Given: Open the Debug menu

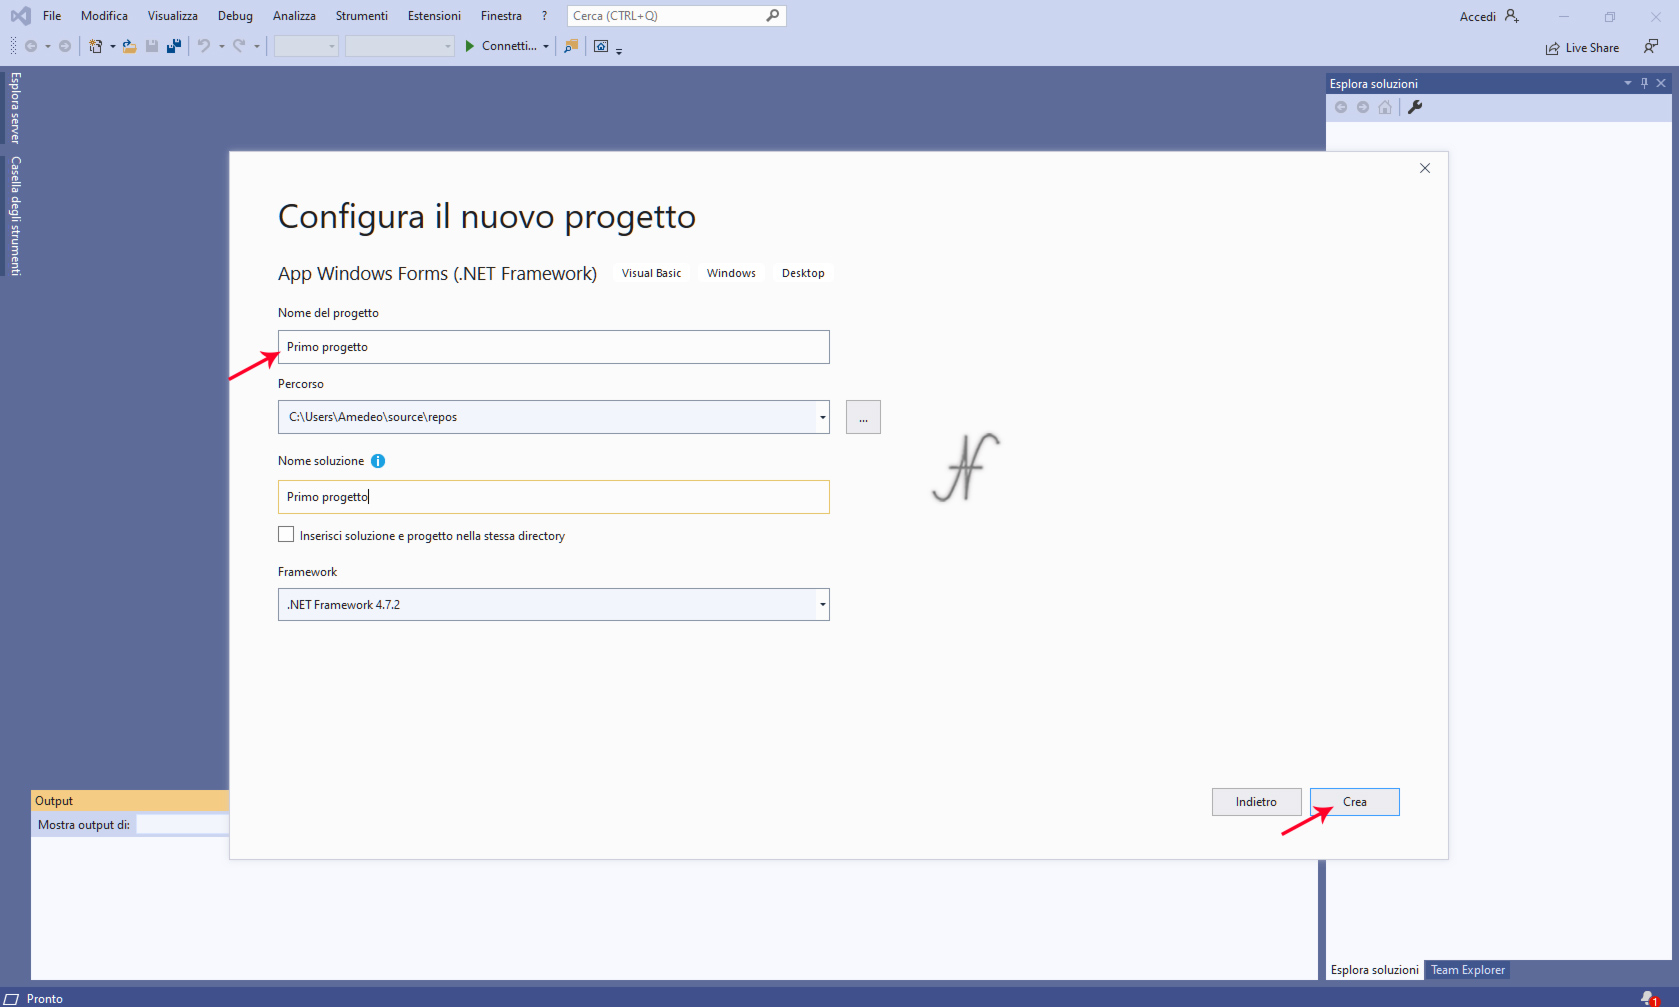Looking at the screenshot, I should click(x=235, y=16).
